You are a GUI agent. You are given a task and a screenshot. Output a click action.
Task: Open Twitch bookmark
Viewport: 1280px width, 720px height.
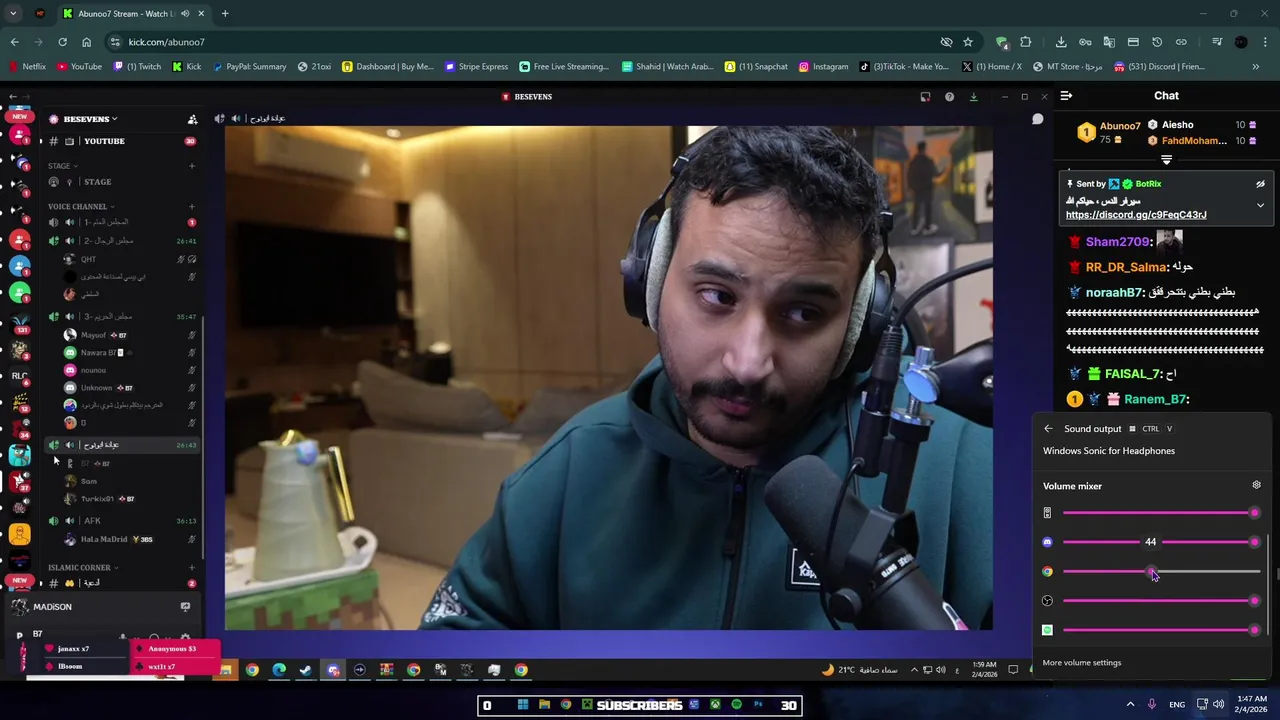coord(137,67)
